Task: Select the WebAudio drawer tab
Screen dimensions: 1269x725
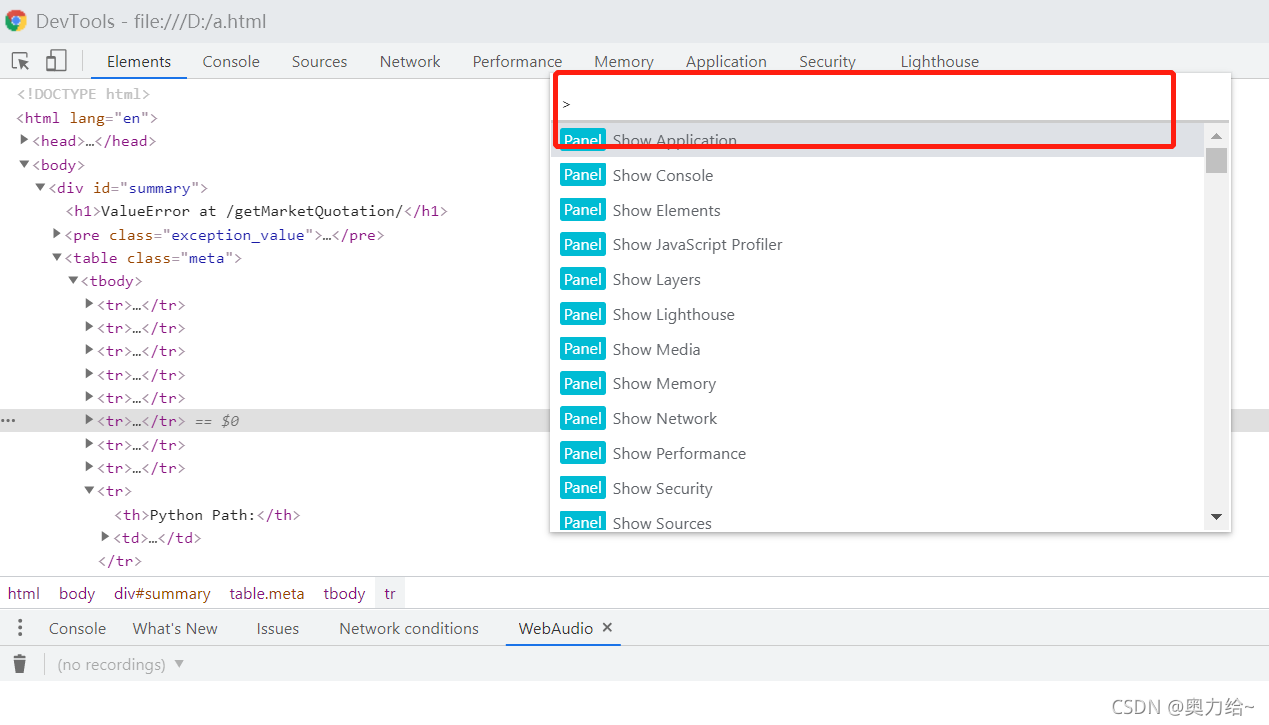Action: pyautogui.click(x=555, y=628)
